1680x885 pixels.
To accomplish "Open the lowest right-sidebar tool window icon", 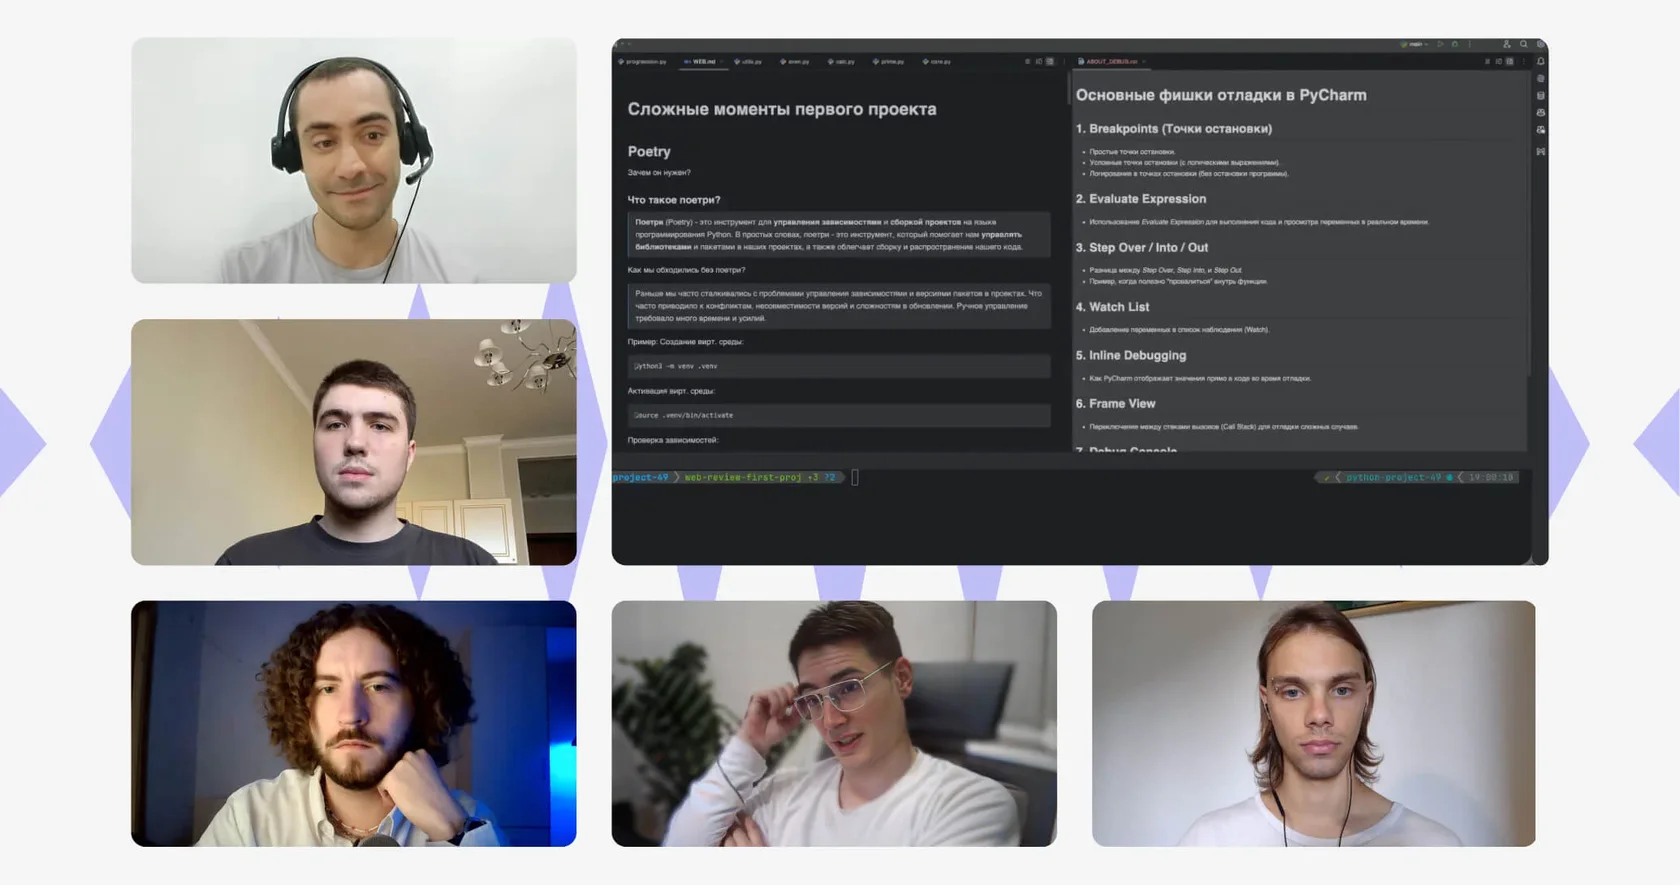I will pos(1541,152).
